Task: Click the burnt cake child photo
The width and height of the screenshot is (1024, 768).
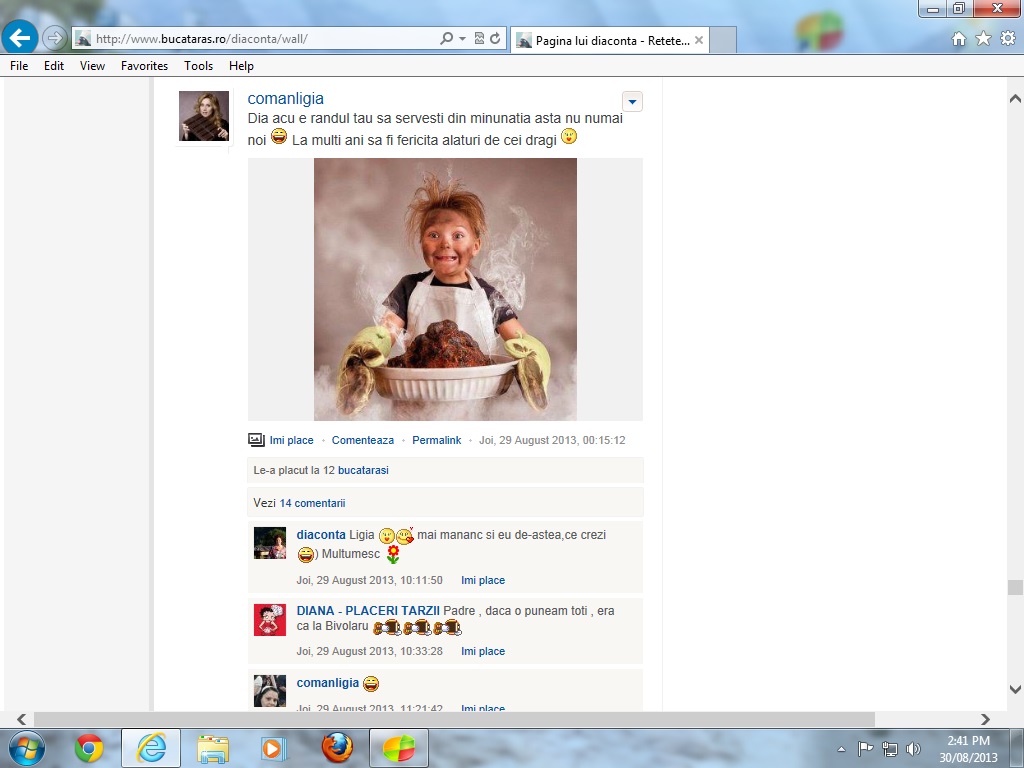Action: [x=445, y=289]
